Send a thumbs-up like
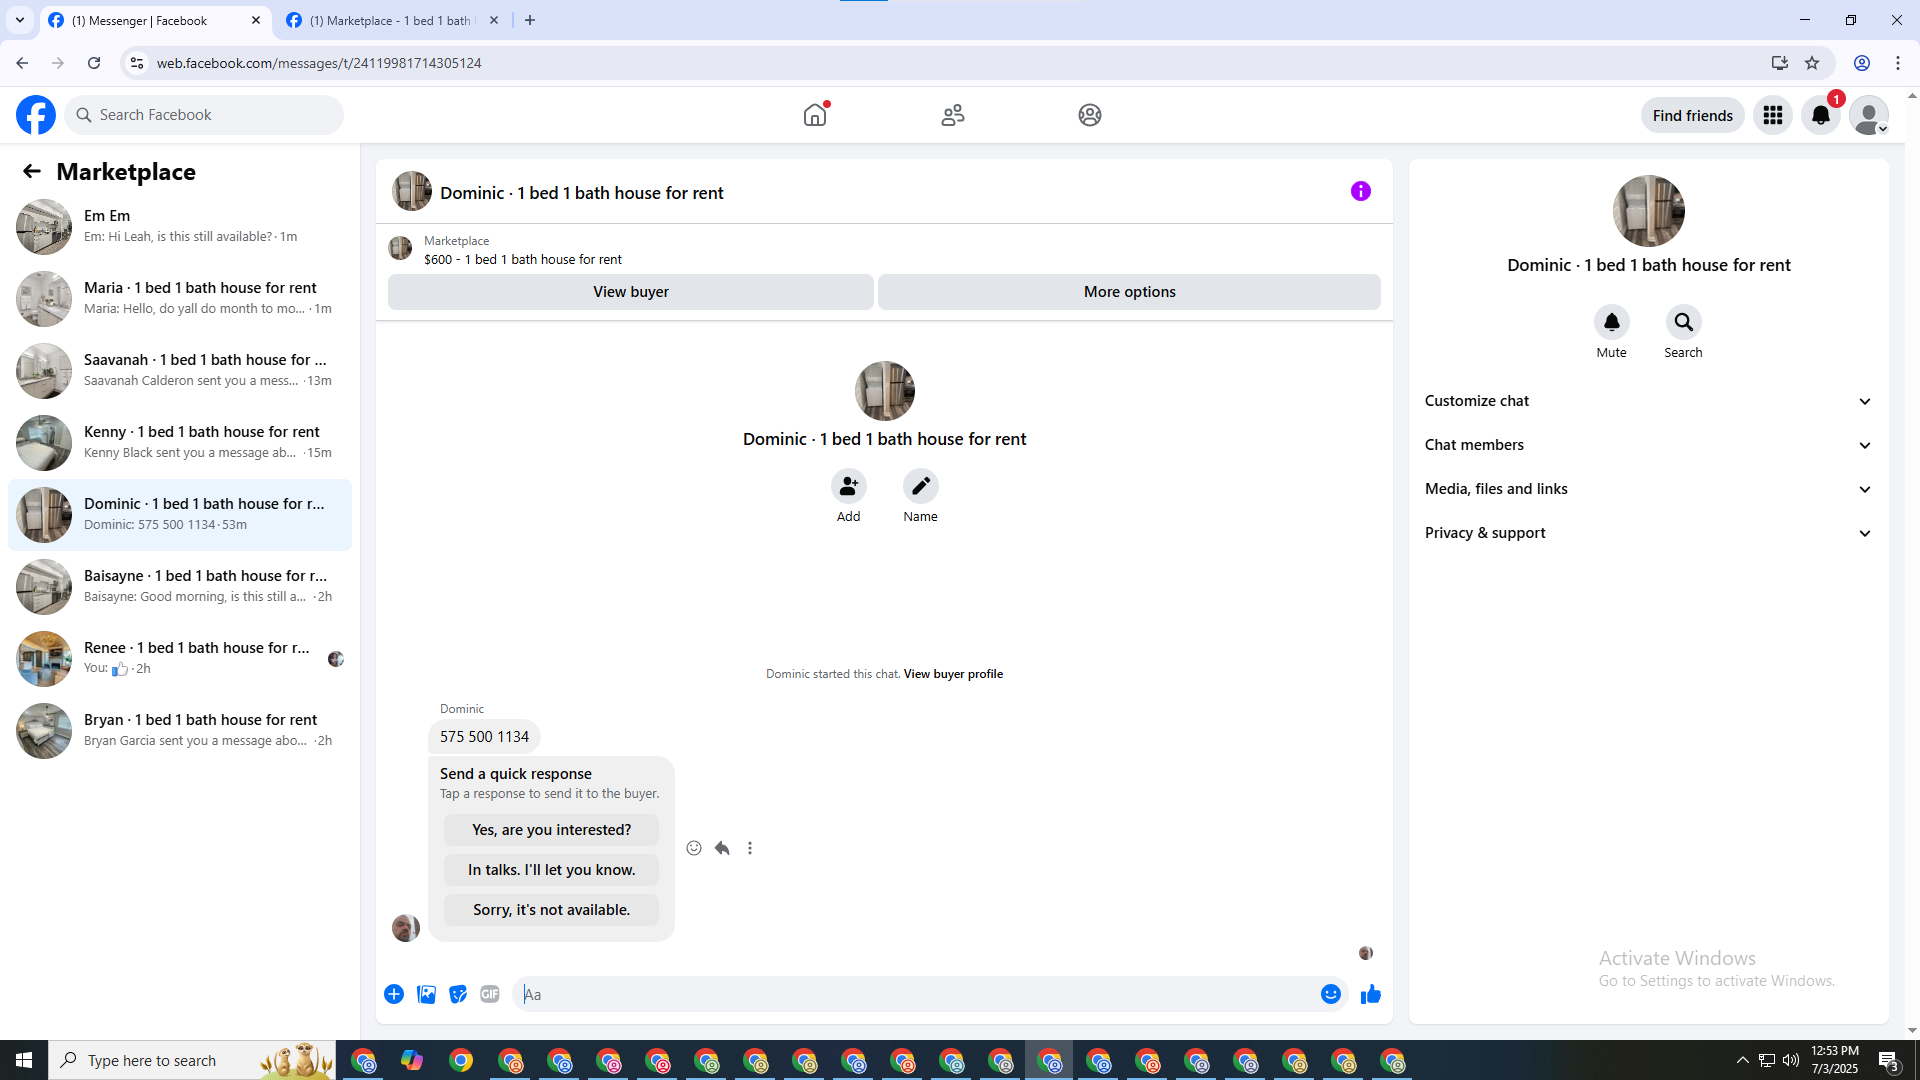The height and width of the screenshot is (1080, 1920). click(x=1370, y=994)
